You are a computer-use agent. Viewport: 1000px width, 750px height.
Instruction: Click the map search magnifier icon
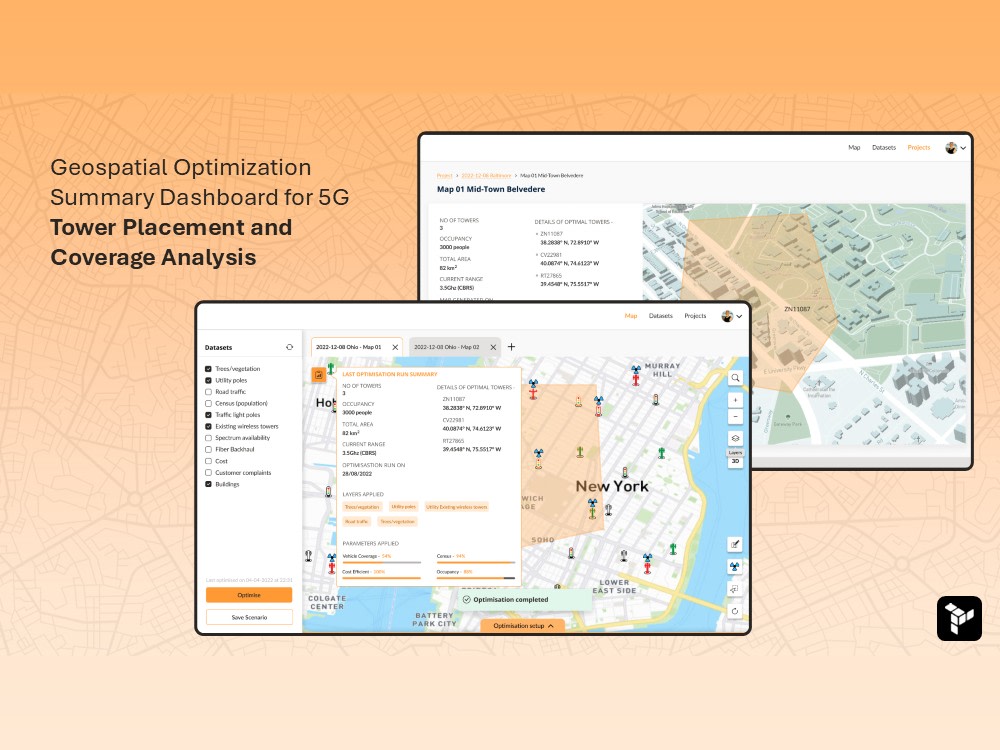pyautogui.click(x=735, y=378)
